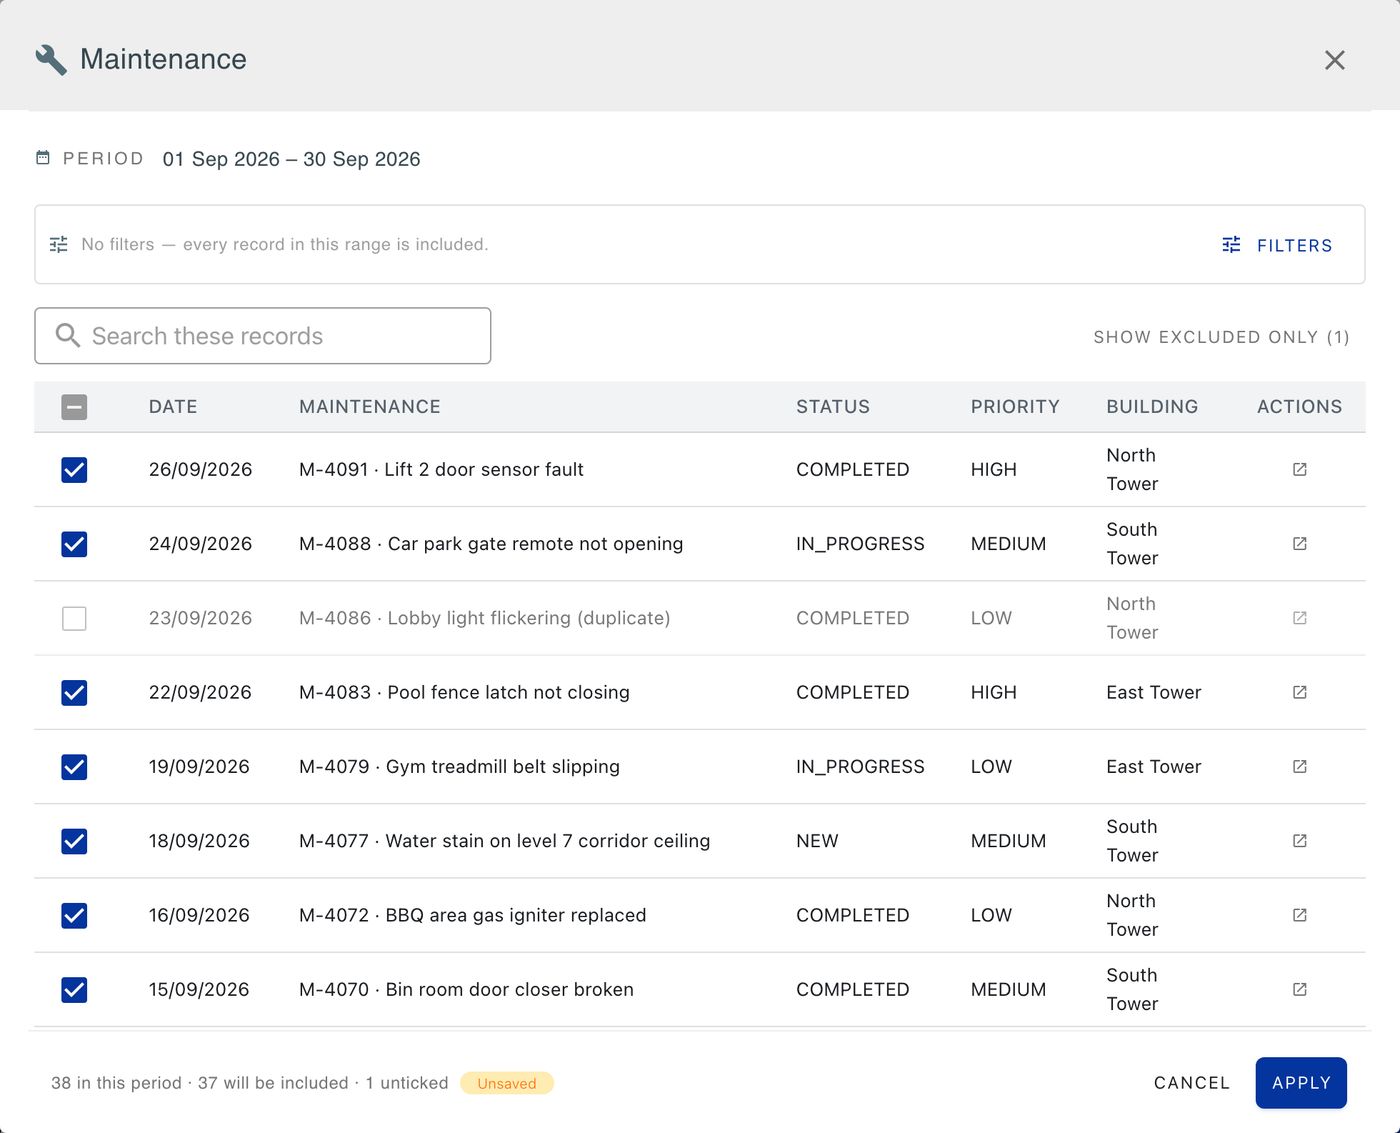
Task: Show excluded only records
Action: click(x=1221, y=337)
